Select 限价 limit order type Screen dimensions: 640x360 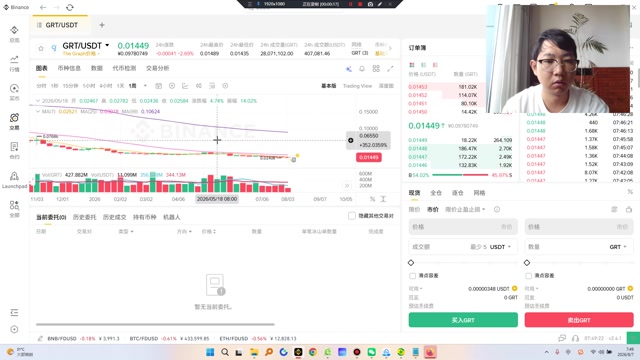coord(414,209)
